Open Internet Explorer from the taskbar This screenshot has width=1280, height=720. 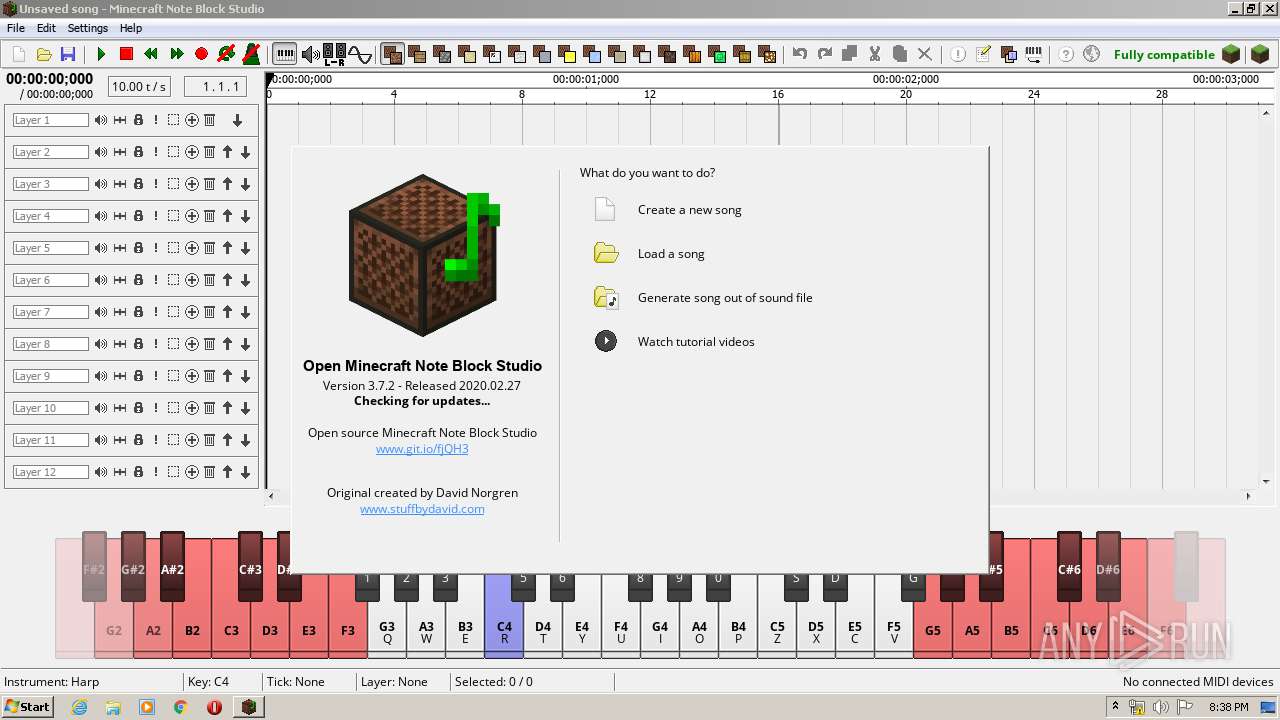[79, 707]
